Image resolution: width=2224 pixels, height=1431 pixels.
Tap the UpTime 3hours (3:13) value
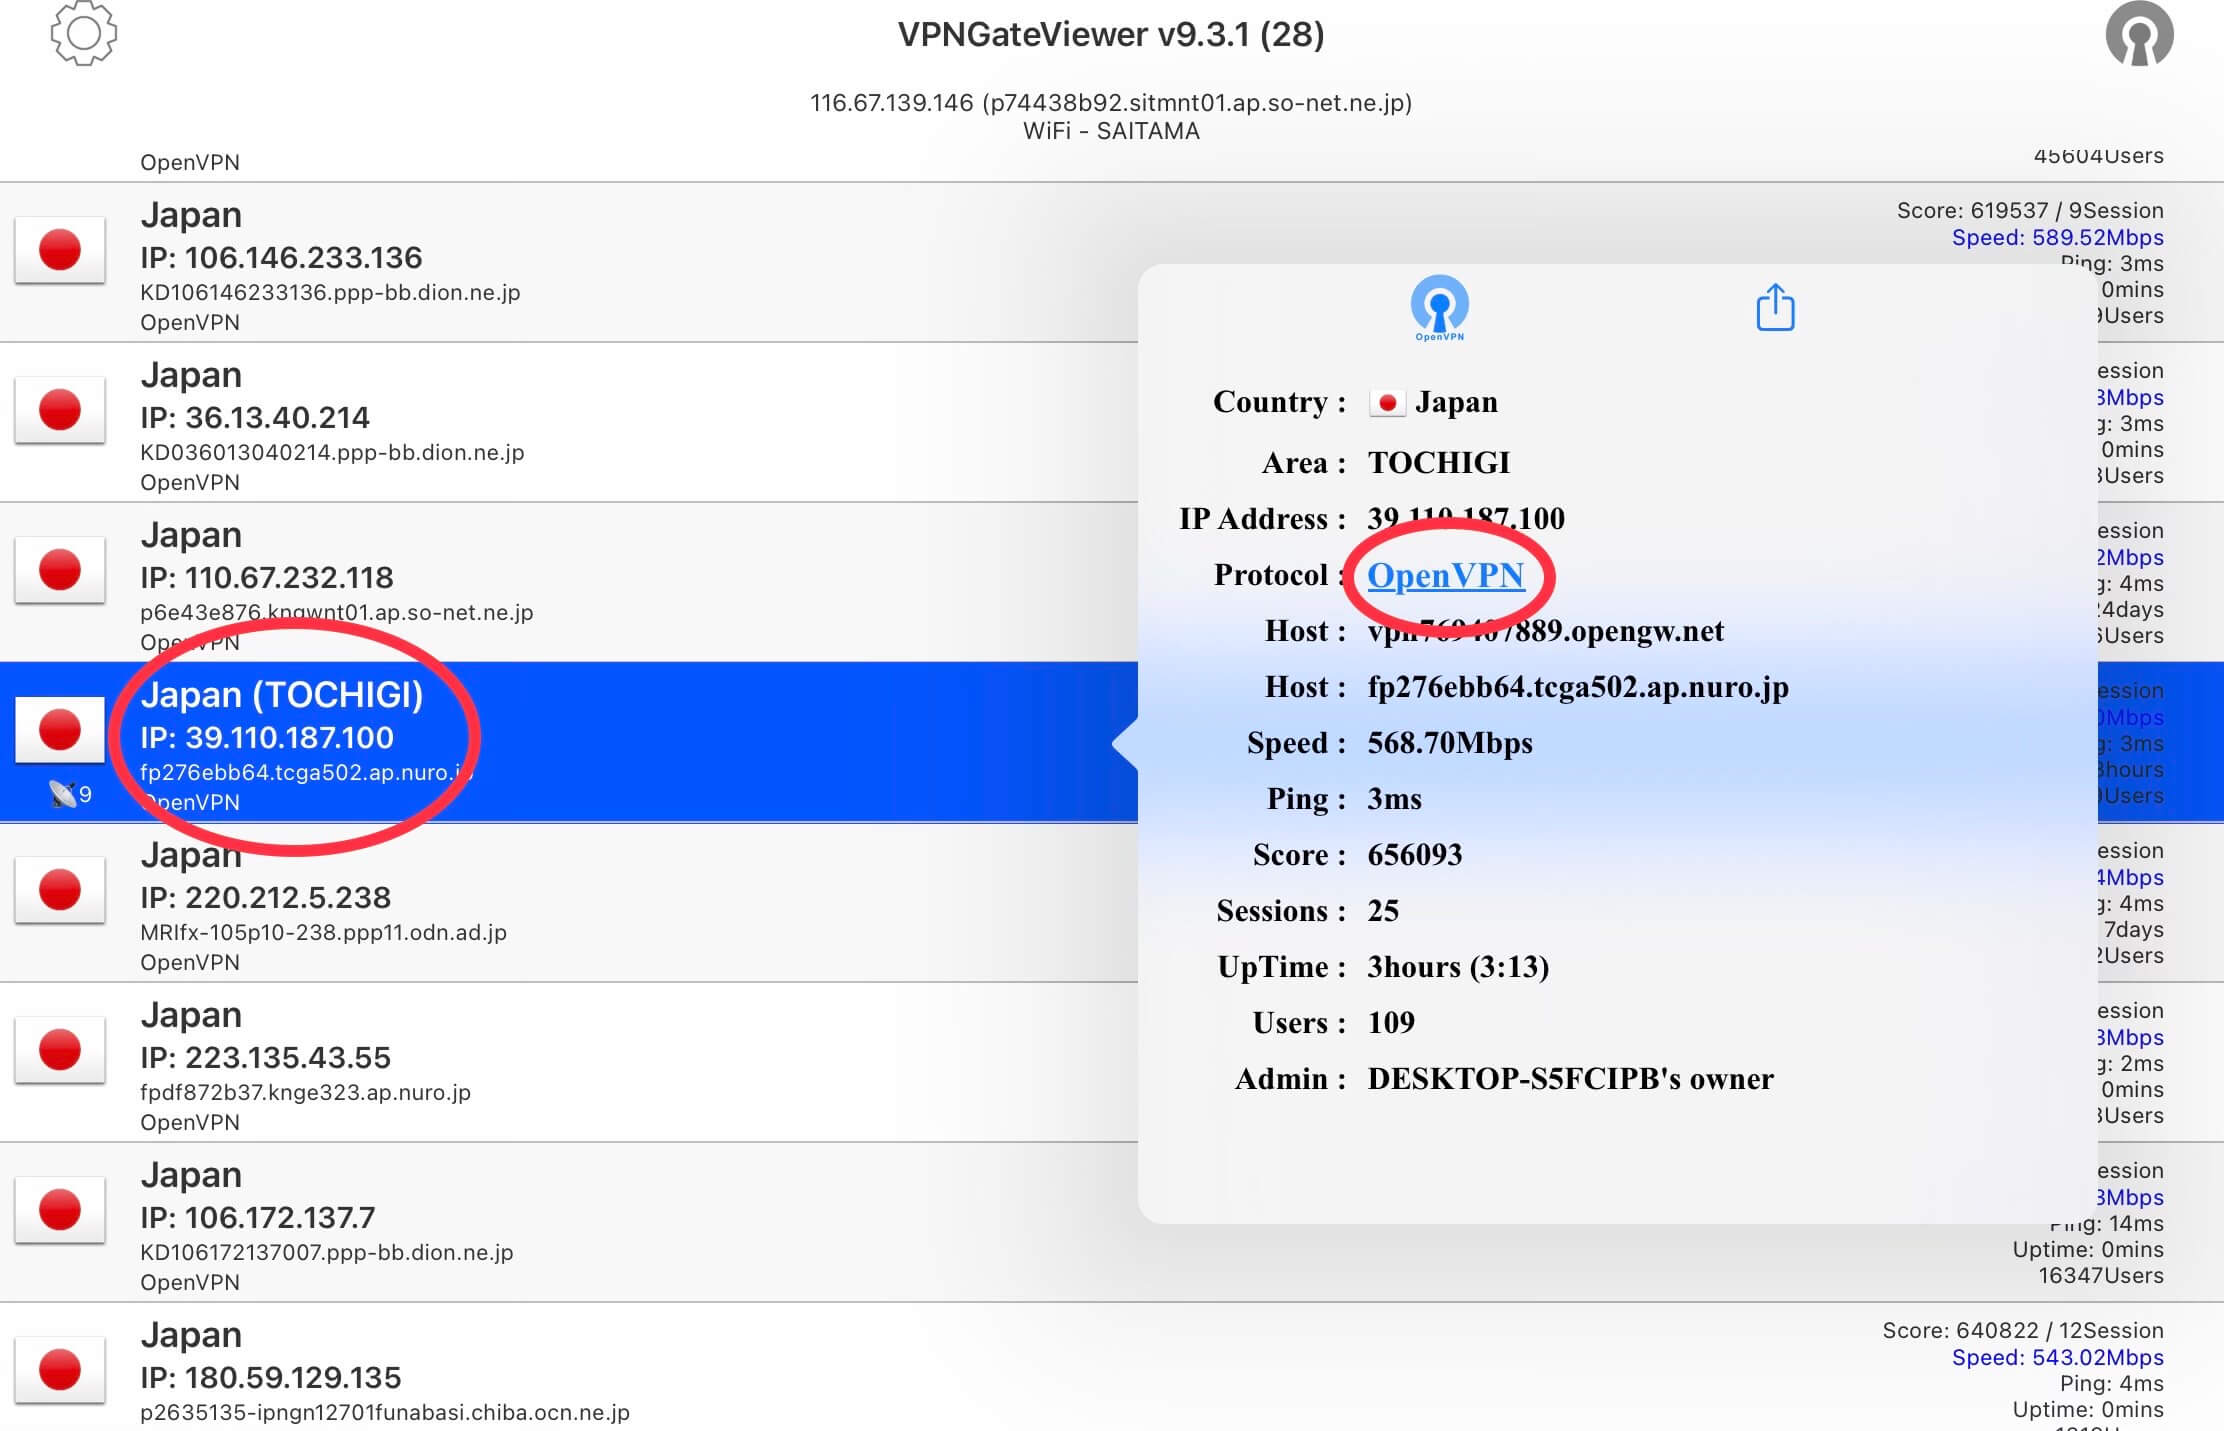point(1458,967)
